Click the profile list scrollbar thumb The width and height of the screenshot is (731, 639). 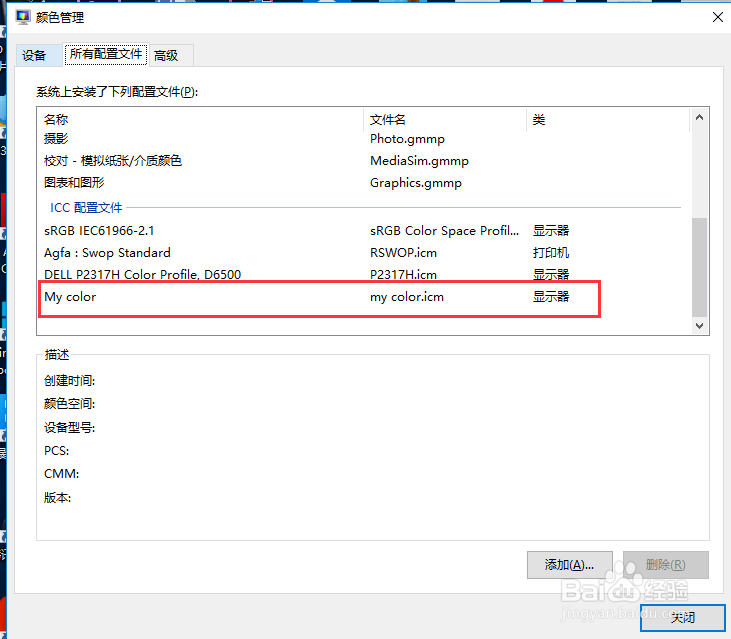coord(699,267)
